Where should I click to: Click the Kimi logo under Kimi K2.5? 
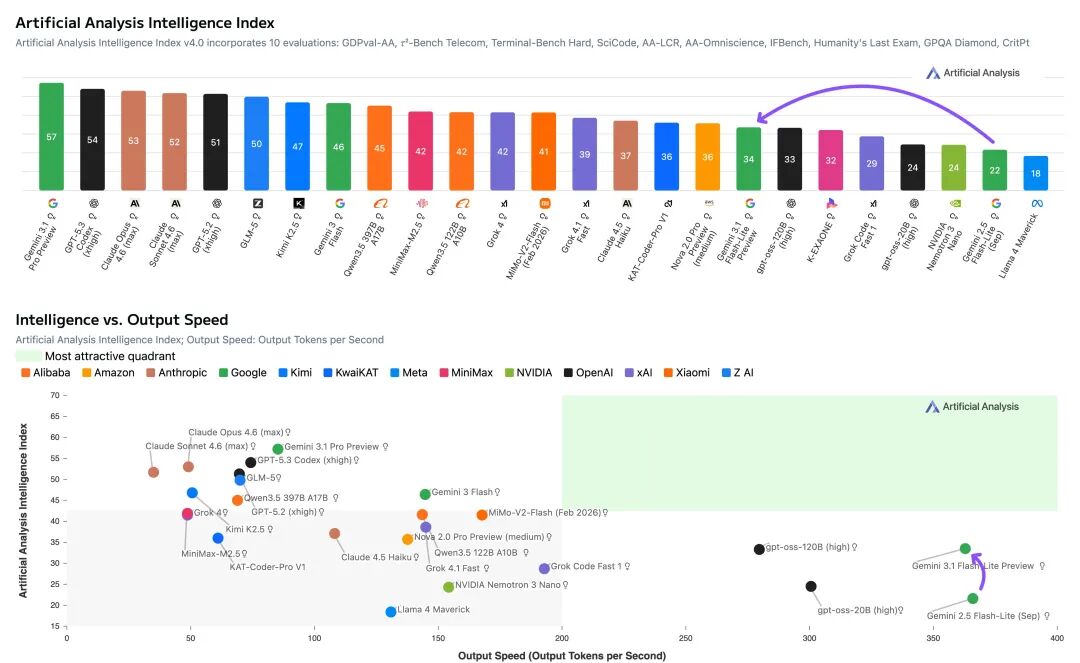point(298,203)
